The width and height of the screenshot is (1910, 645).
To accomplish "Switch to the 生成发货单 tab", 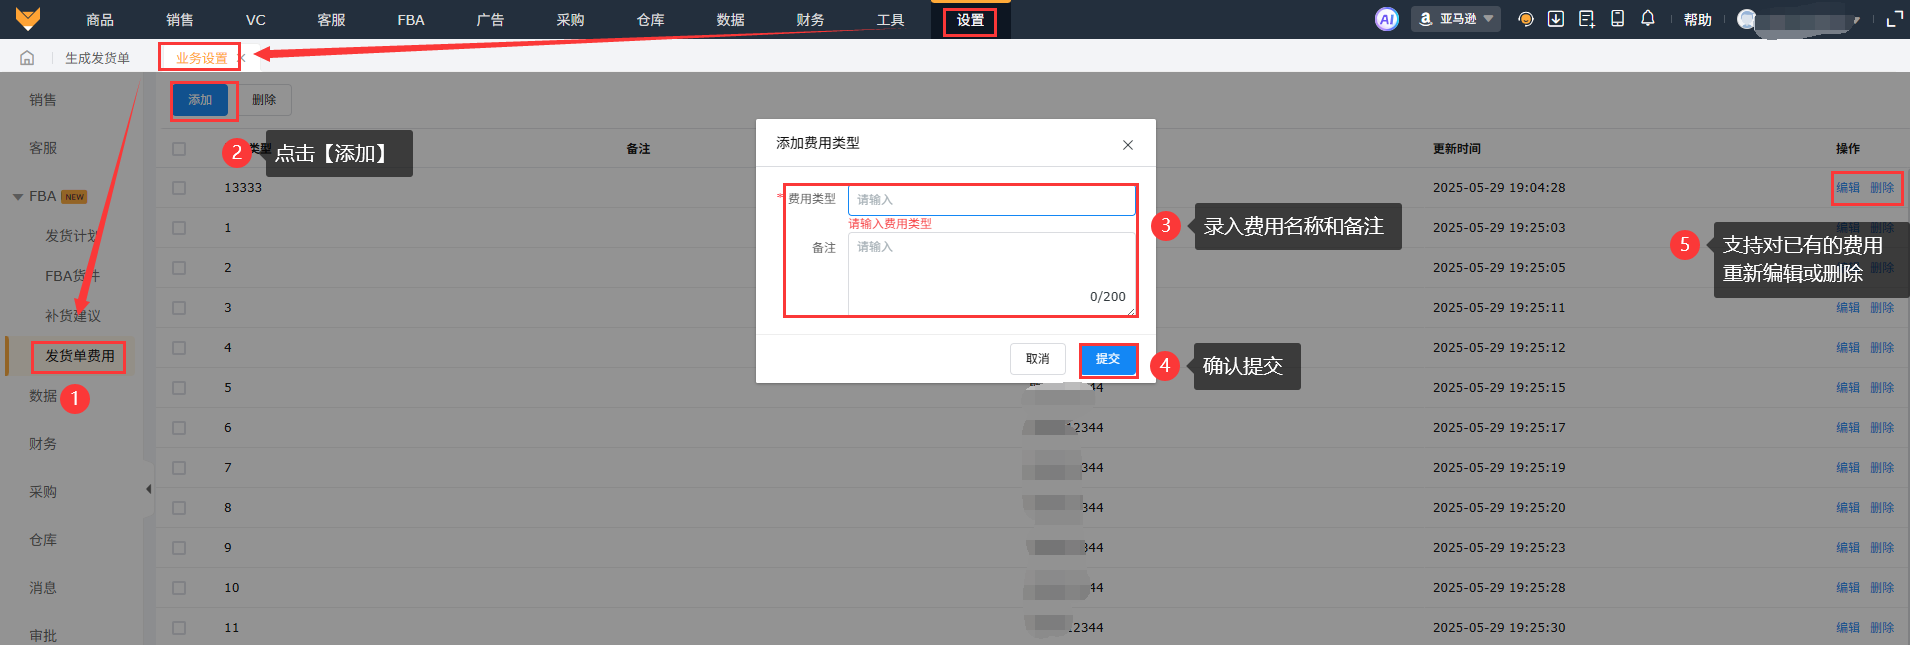I will 97,58.
